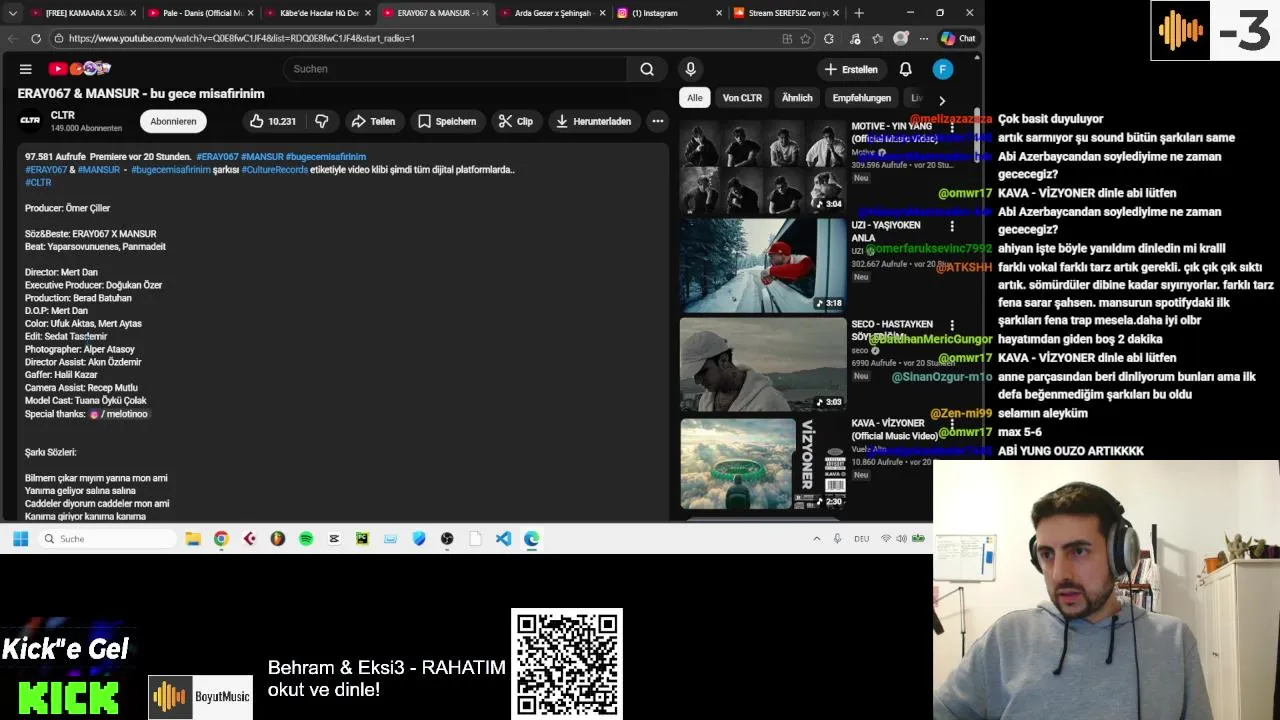
Task: Open the MOTIVE - YIN YANG thumbnail
Action: 763,166
